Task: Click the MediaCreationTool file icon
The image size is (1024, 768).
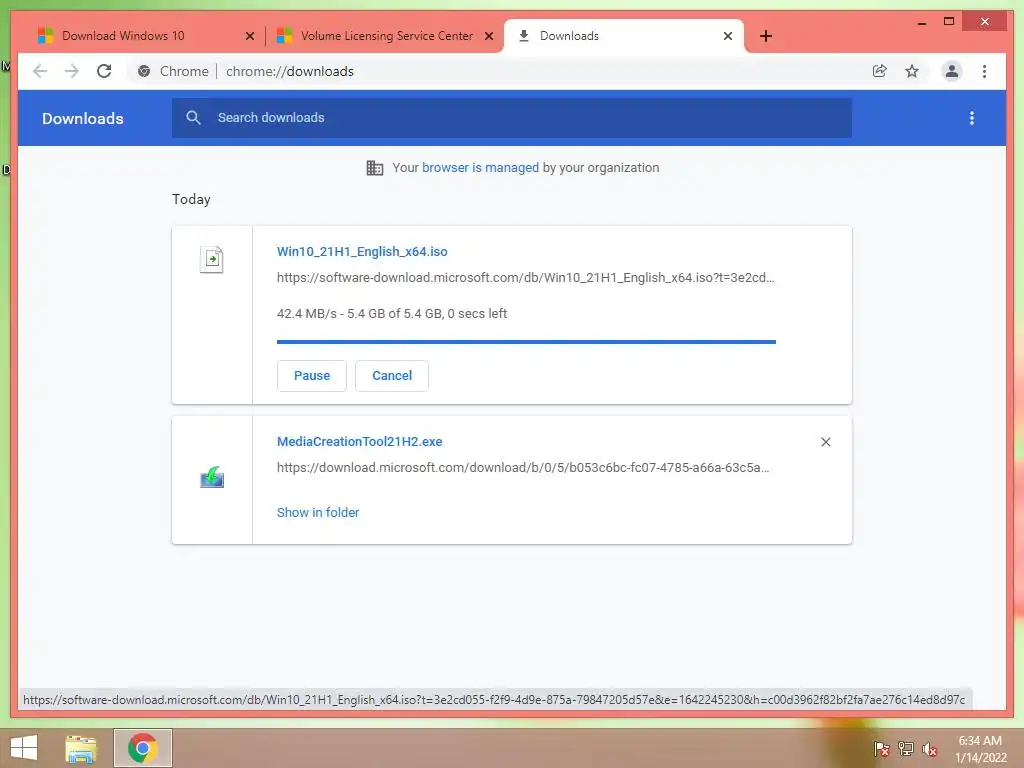Action: point(212,477)
